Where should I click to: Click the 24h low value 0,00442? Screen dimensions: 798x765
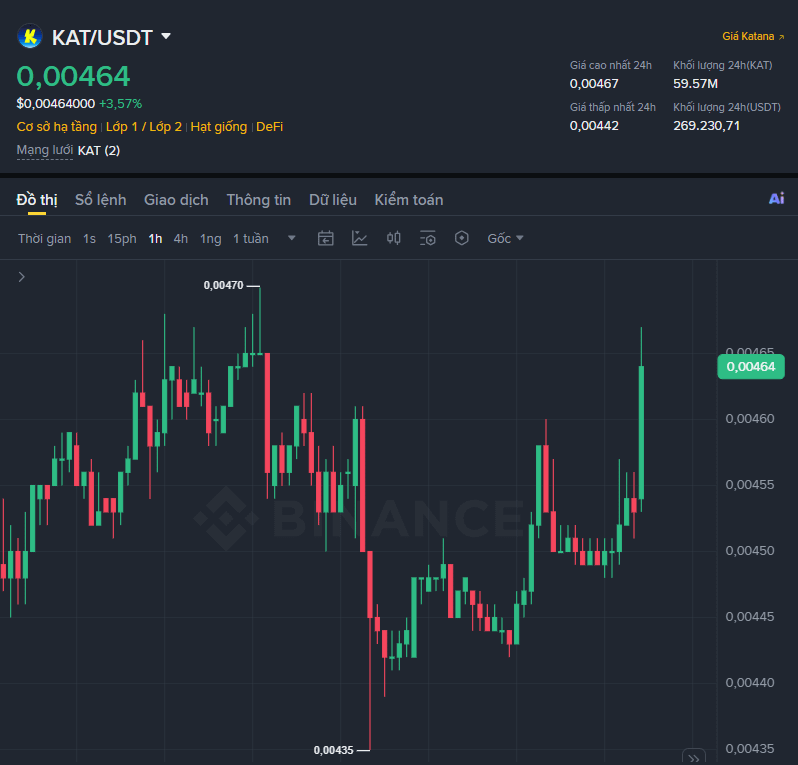pos(594,126)
